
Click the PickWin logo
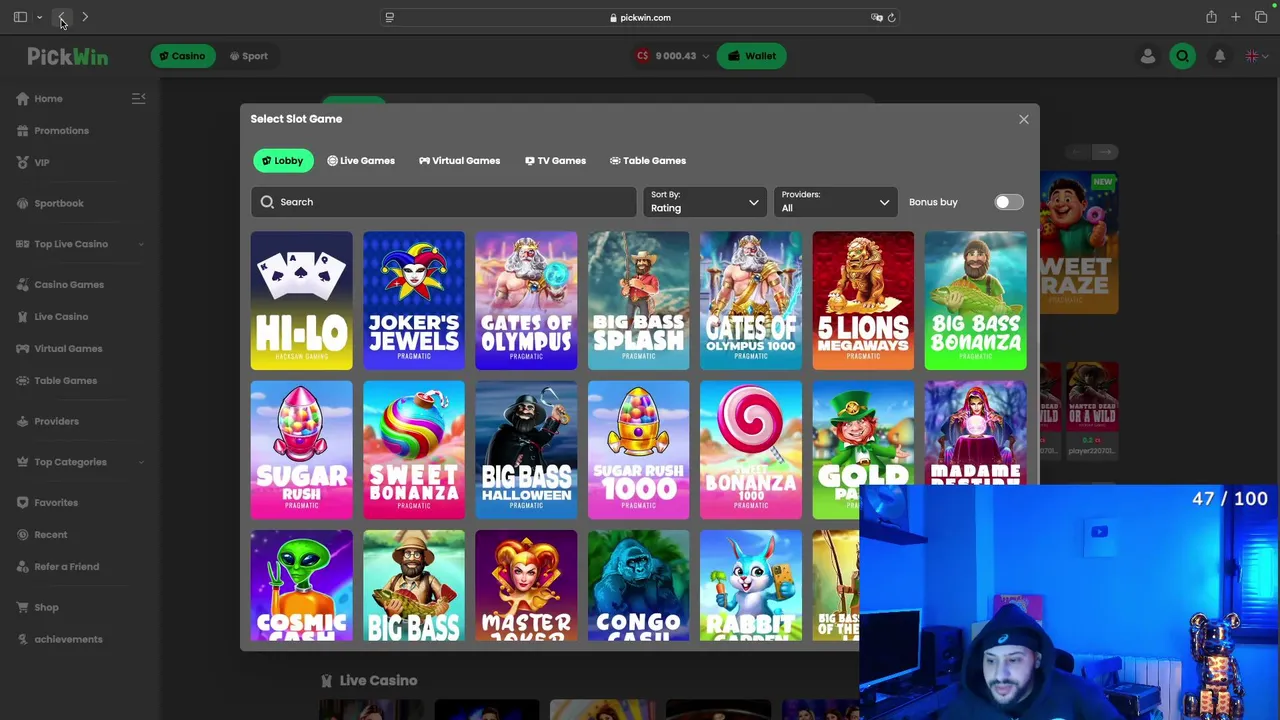pos(67,57)
